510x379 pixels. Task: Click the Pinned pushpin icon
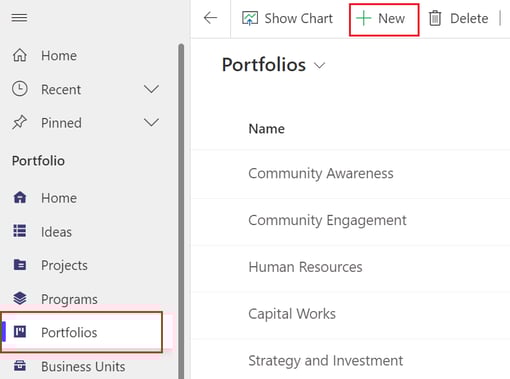coord(19,122)
